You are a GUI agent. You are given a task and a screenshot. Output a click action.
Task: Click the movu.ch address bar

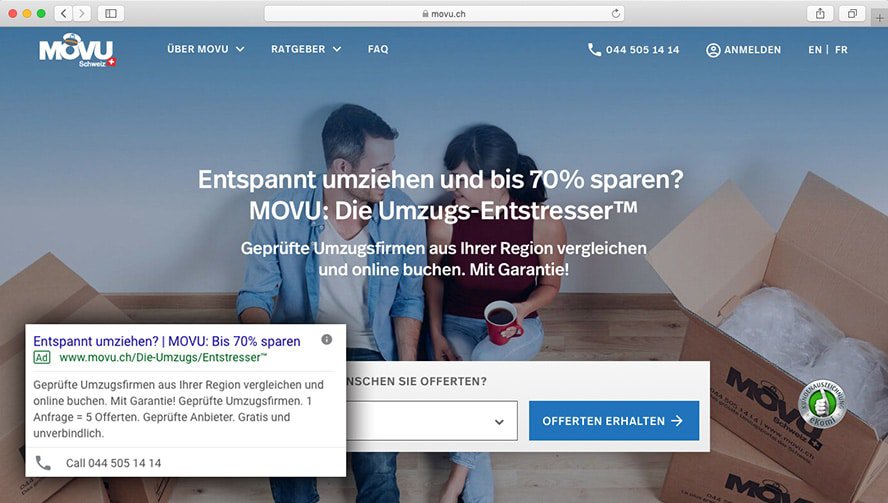click(x=444, y=14)
